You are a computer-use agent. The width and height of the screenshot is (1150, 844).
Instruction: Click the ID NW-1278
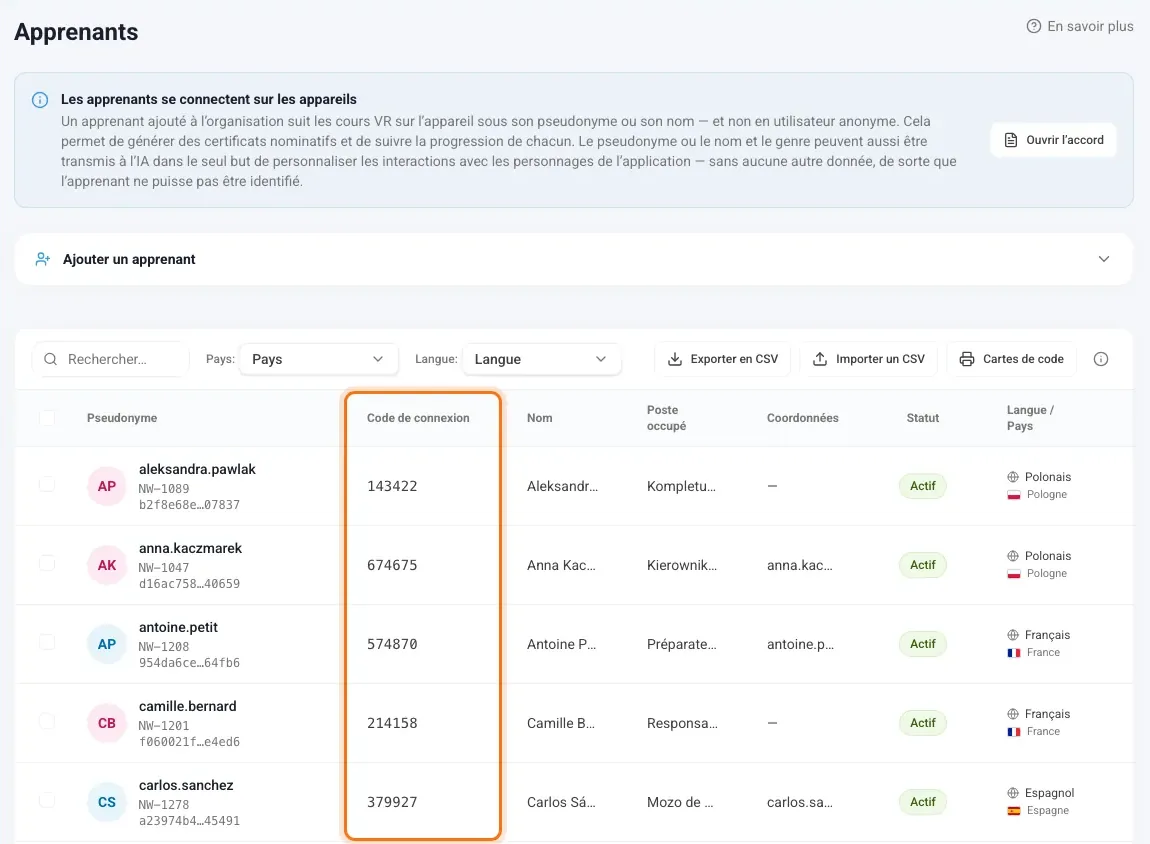[x=164, y=804]
